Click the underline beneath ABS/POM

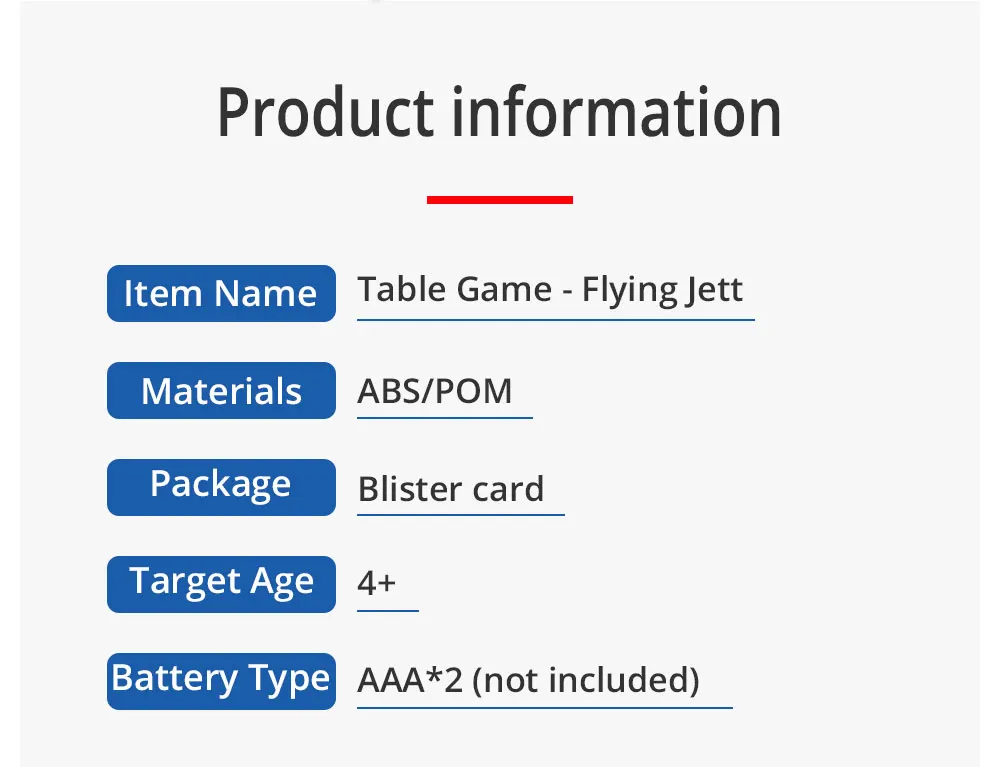point(444,417)
